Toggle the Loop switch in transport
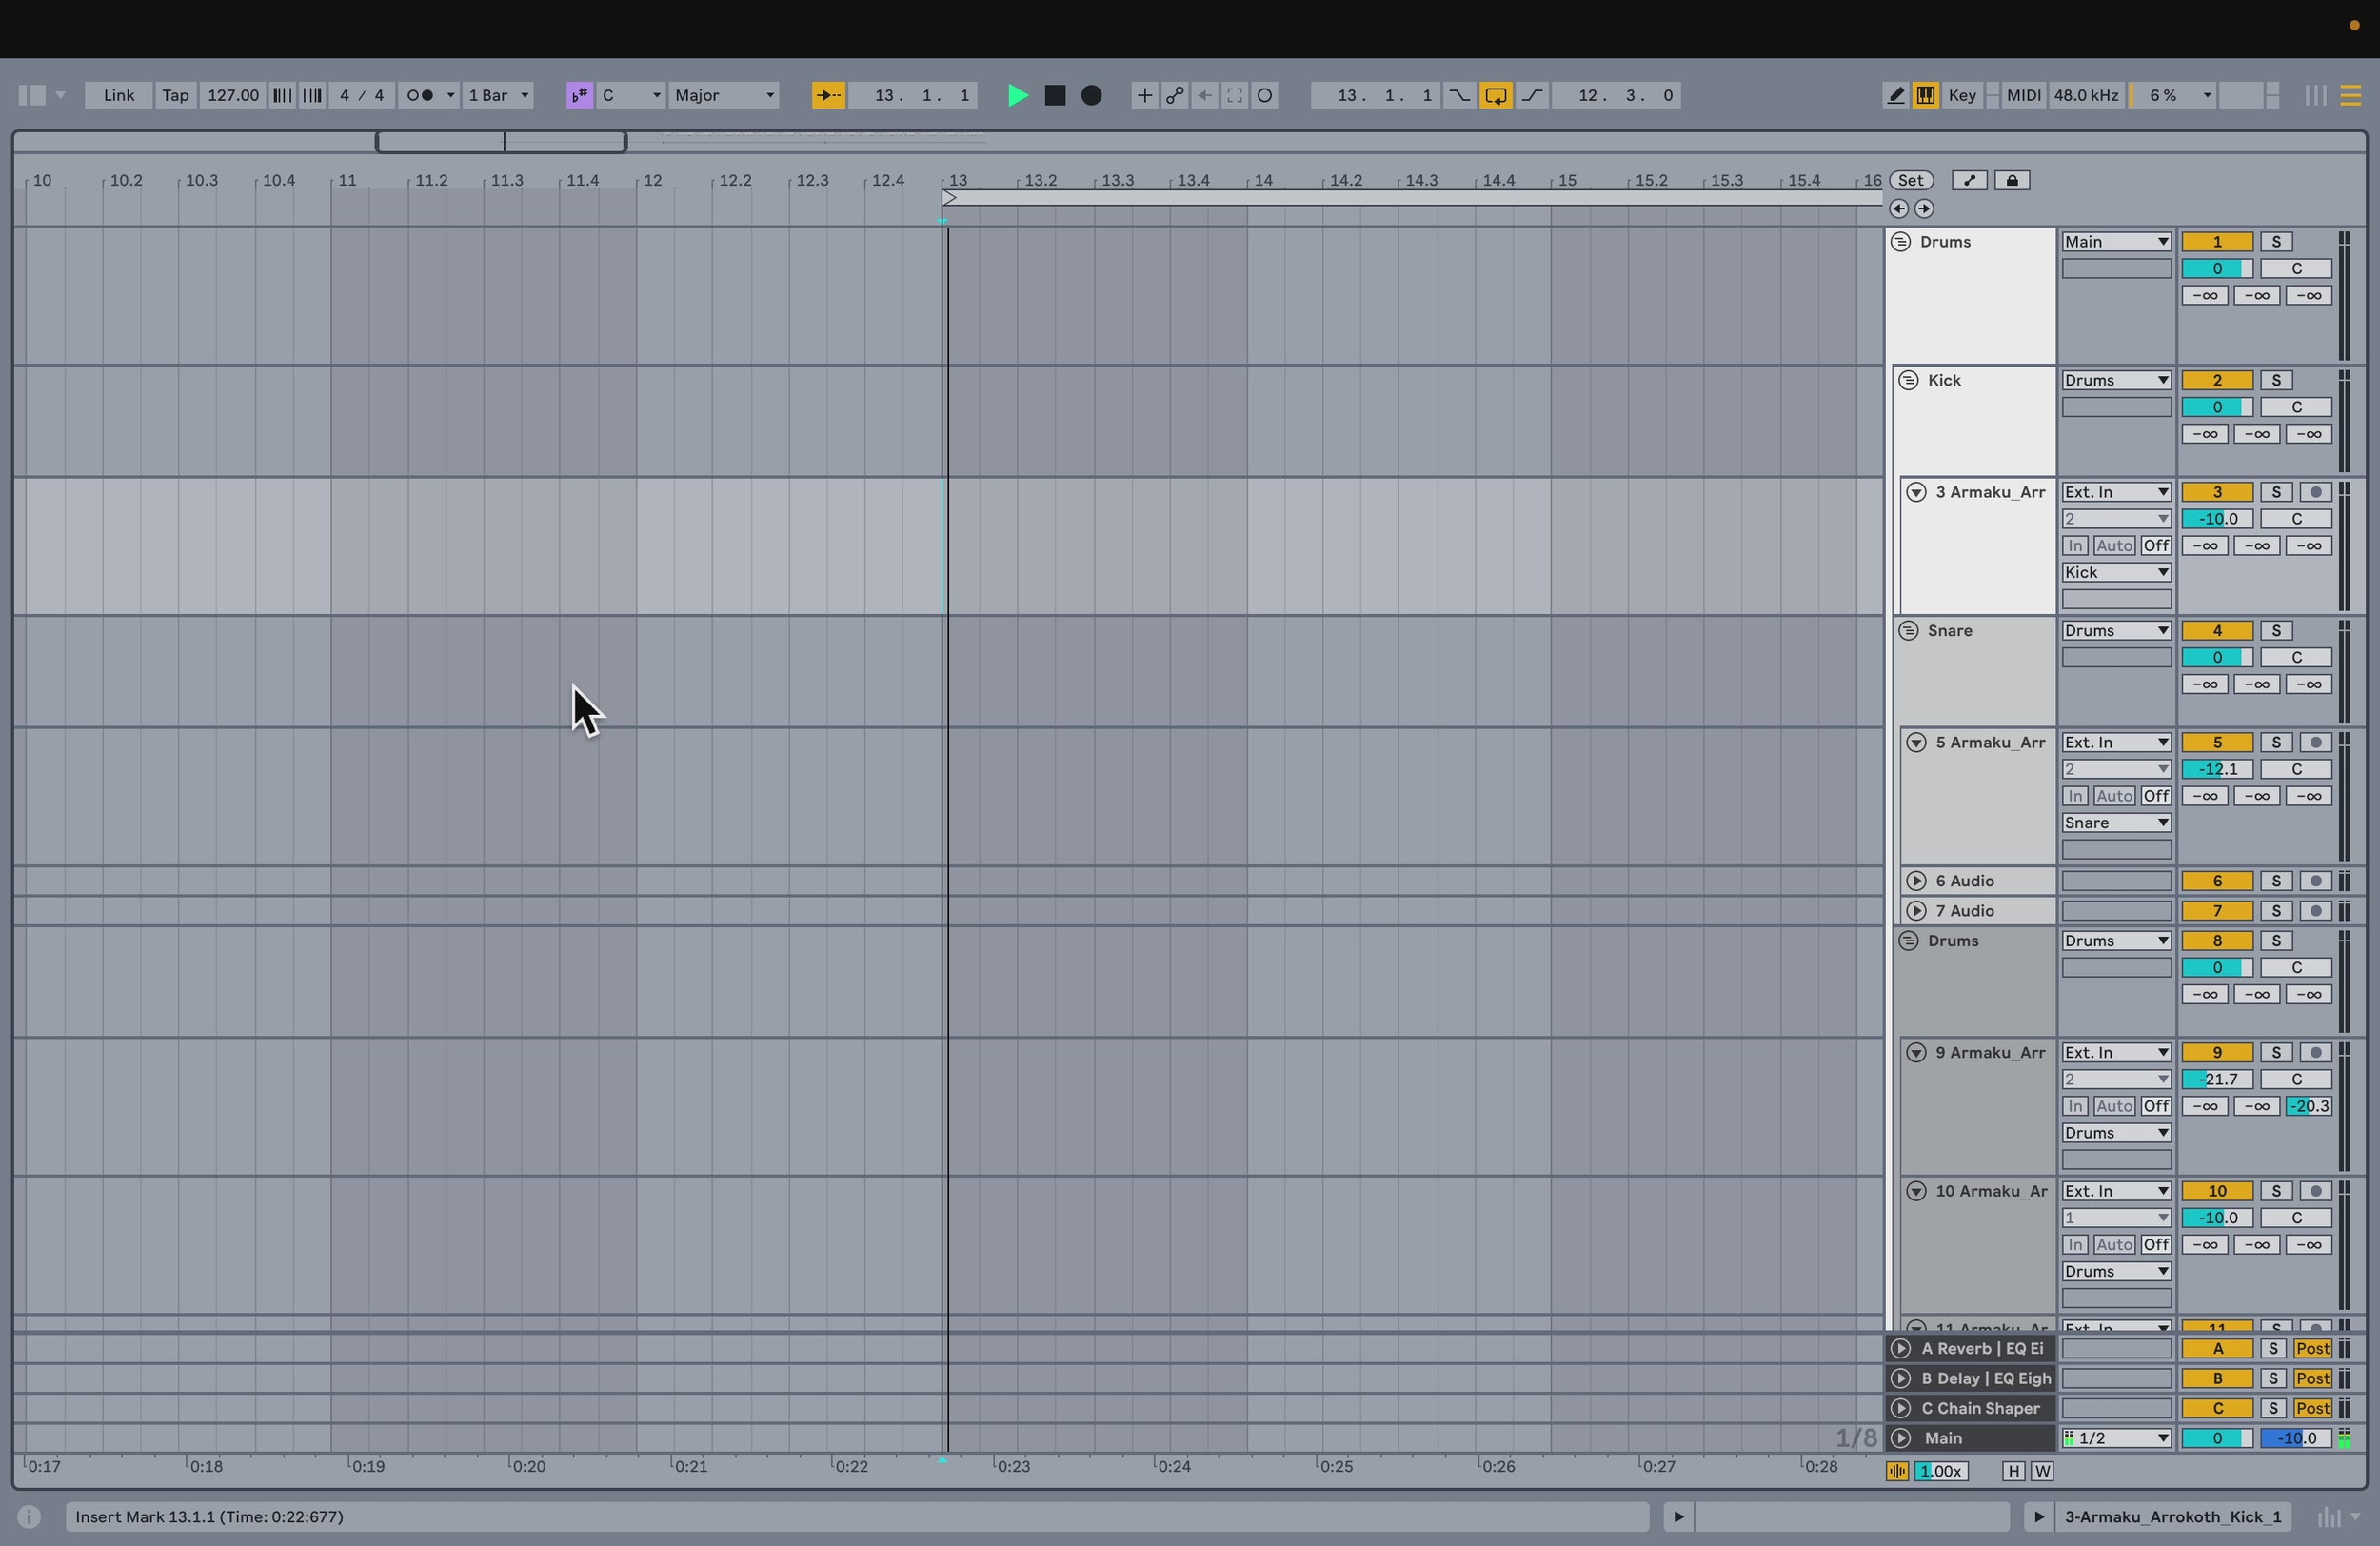 tap(1495, 95)
